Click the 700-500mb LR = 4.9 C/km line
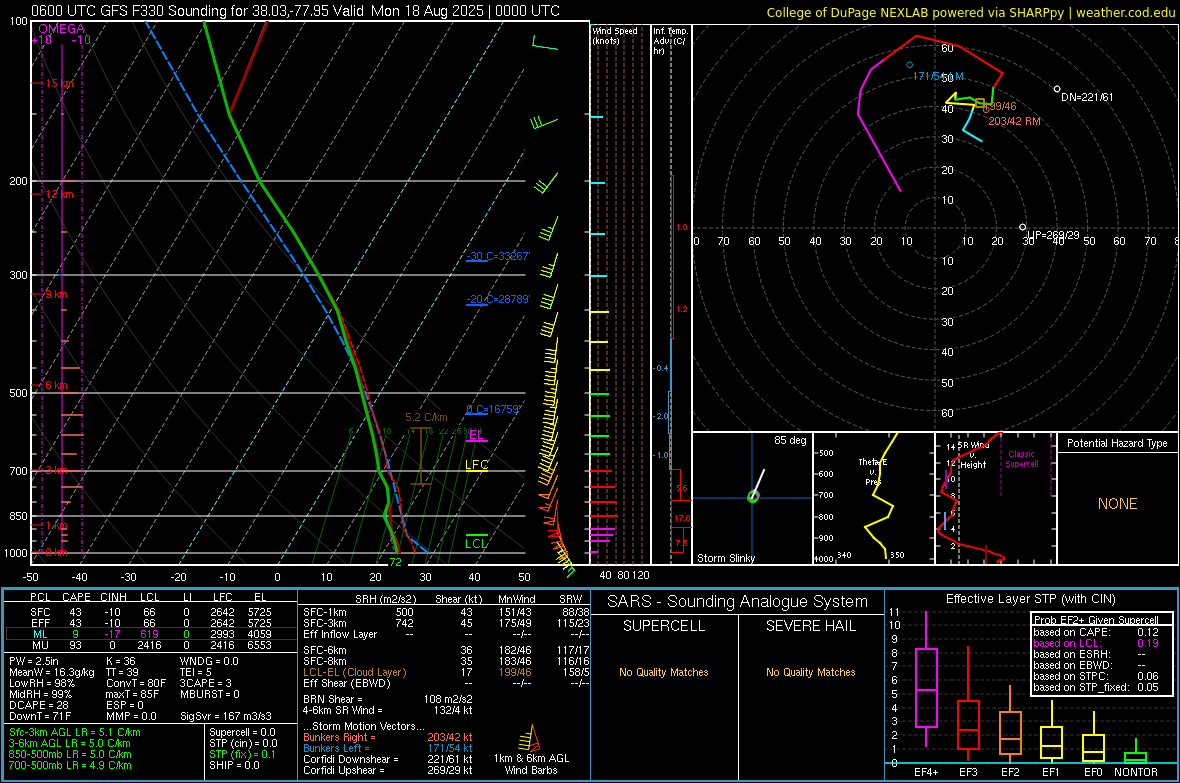1180x783 pixels. [70, 765]
